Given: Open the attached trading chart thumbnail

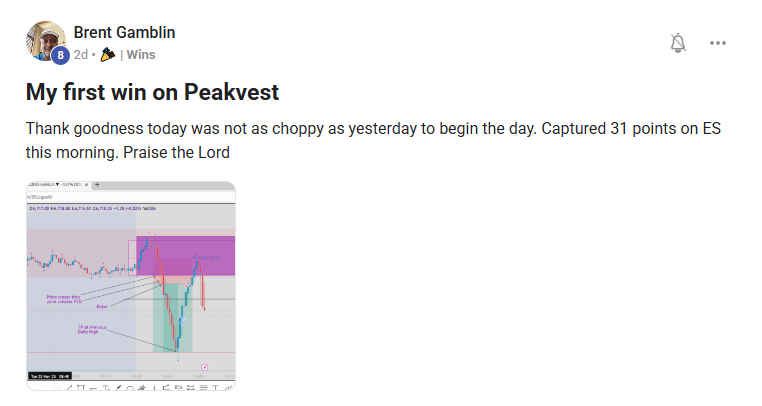Looking at the screenshot, I should click(x=131, y=285).
